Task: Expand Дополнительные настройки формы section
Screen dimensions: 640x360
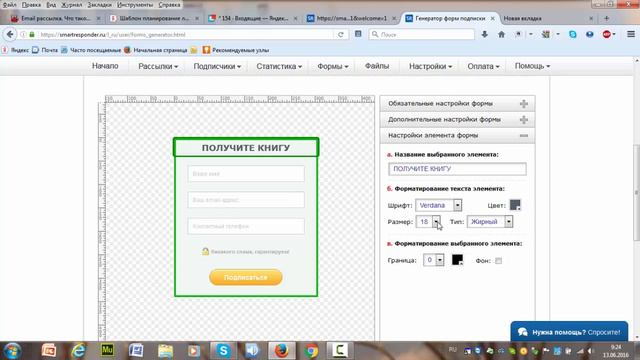Action: [x=457, y=120]
